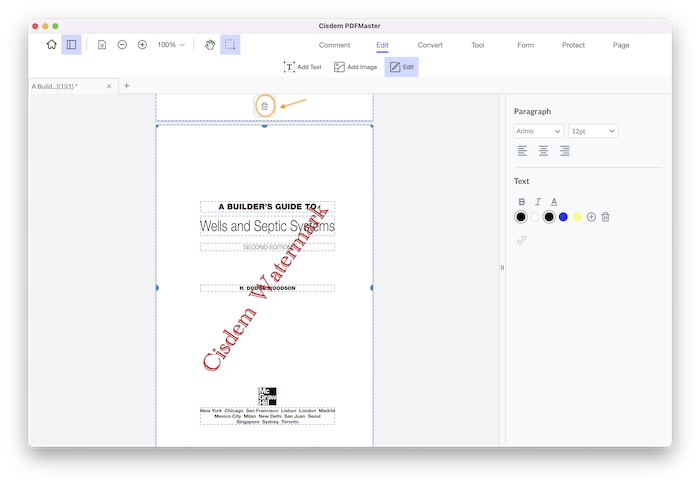Choose the yellow color swatch
This screenshot has height=484, width=700.
click(577, 217)
